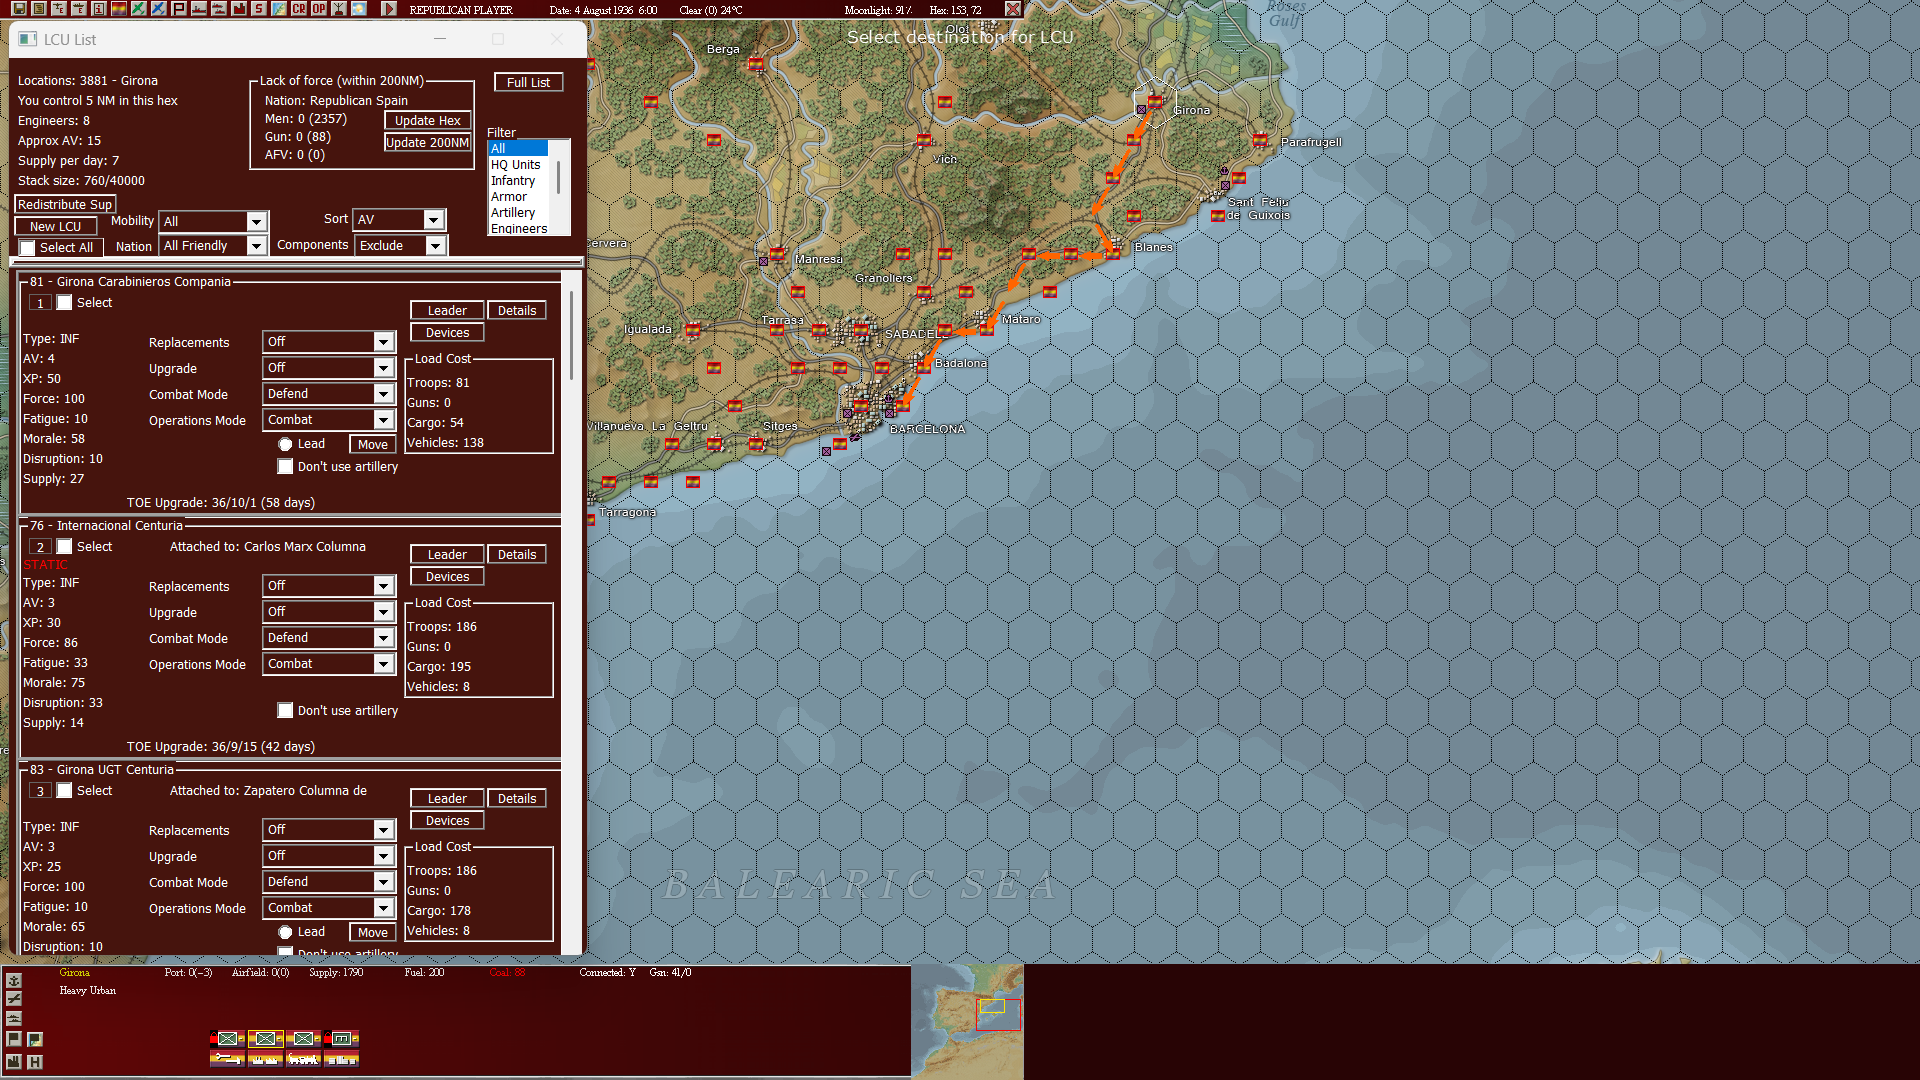Click the blue aircraft icon in the toolbar
Image resolution: width=1920 pixels, height=1080 pixels.
coord(157,9)
